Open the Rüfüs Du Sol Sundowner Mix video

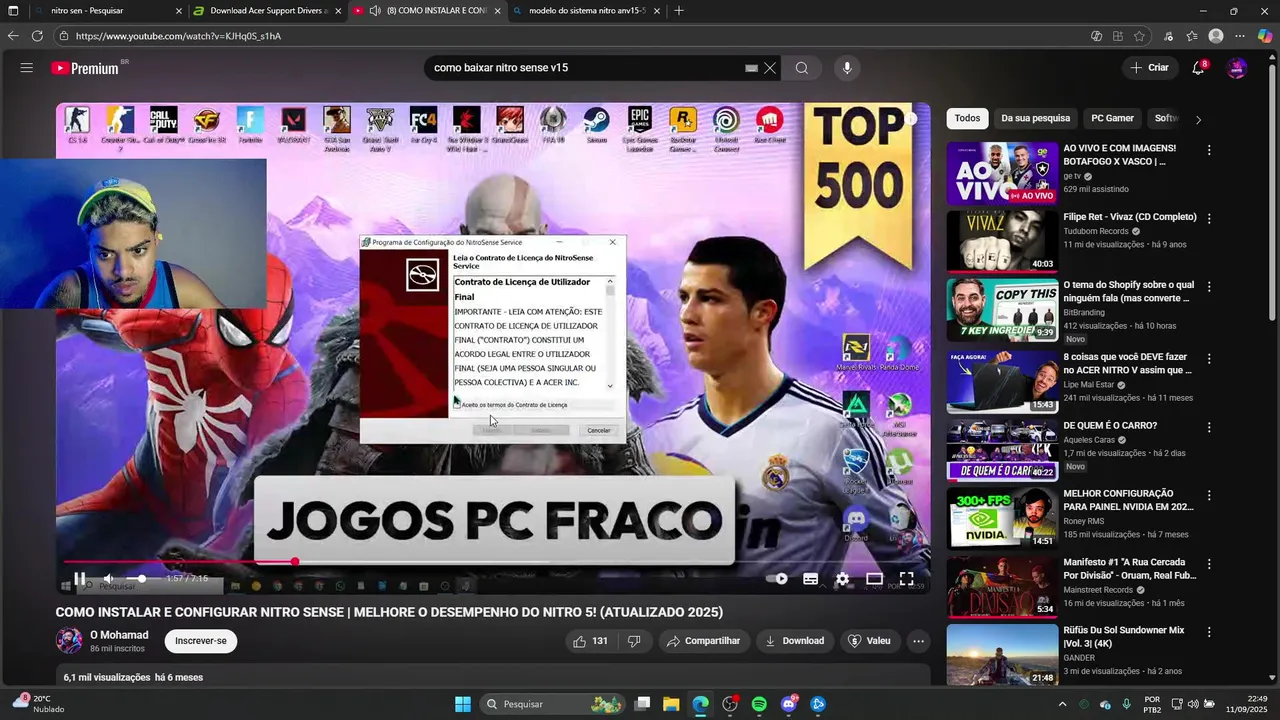point(1002,655)
